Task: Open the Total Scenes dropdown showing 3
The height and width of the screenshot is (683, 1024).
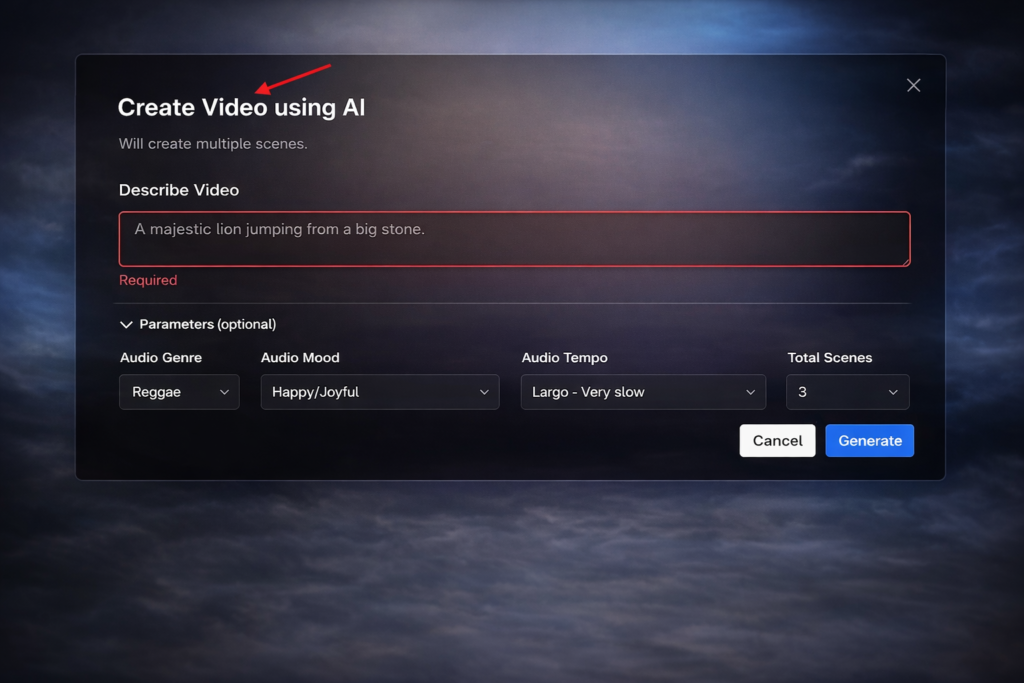Action: click(x=848, y=392)
